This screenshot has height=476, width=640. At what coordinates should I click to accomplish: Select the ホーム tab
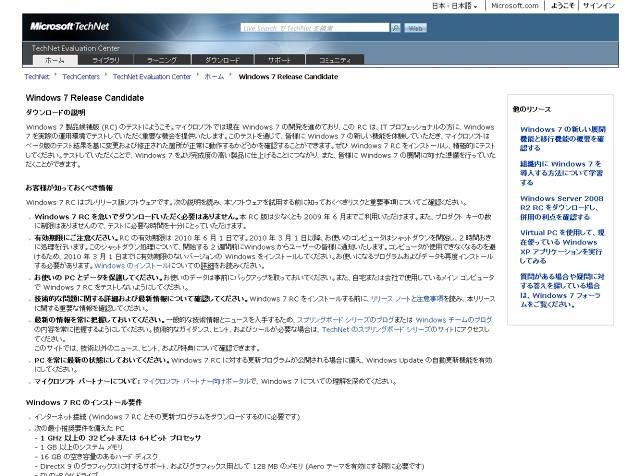pyautogui.click(x=55, y=60)
